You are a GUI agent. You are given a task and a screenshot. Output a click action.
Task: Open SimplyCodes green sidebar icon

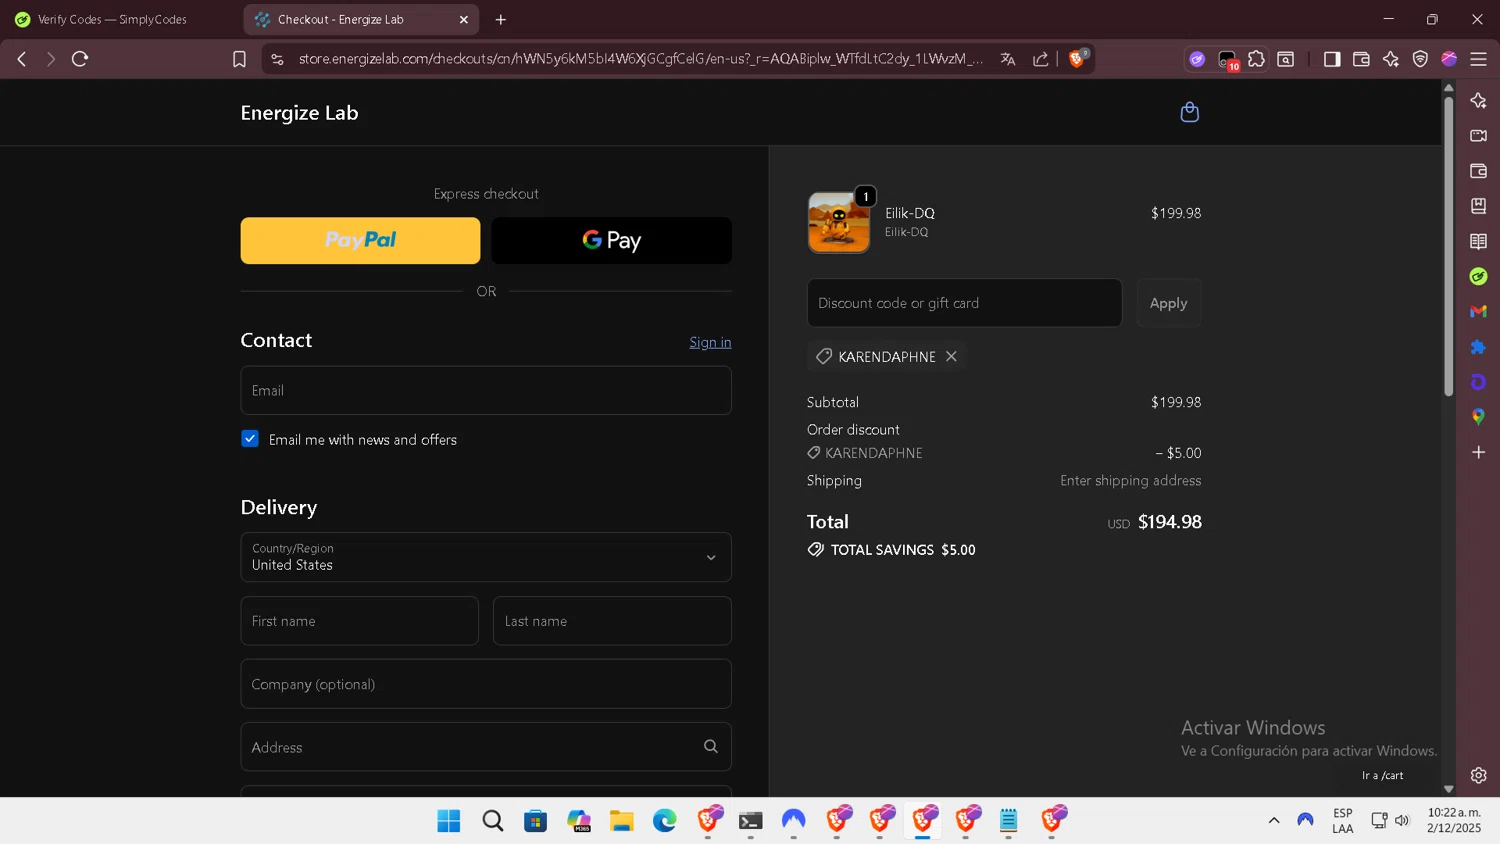click(x=1478, y=276)
